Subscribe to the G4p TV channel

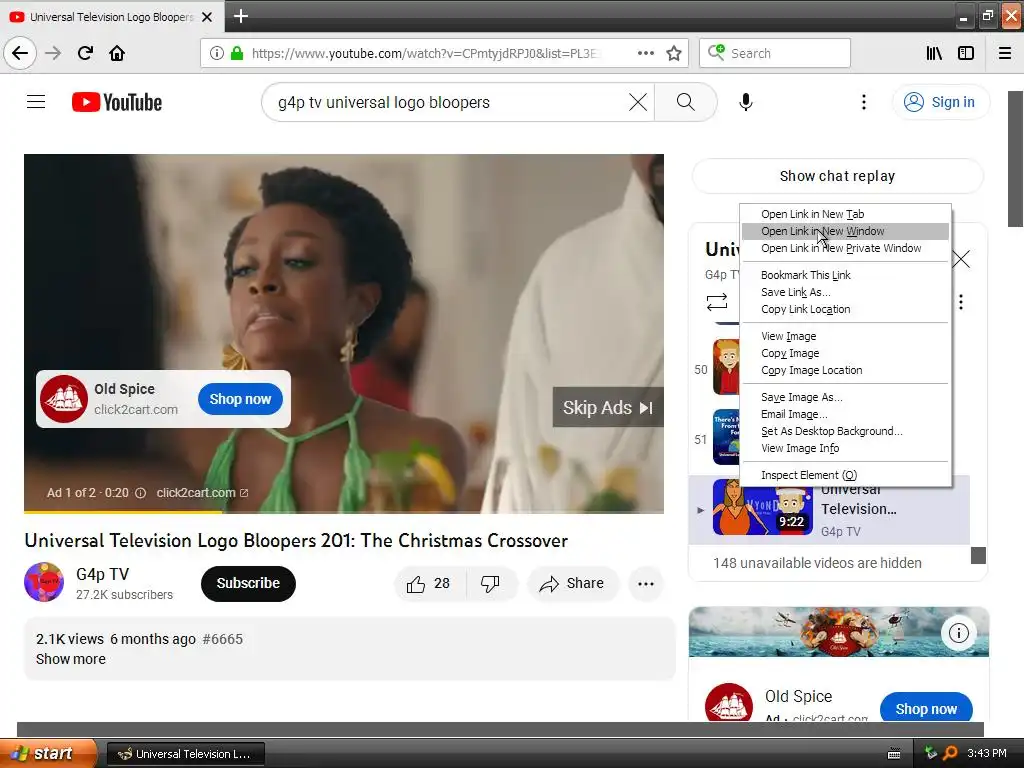(248, 583)
